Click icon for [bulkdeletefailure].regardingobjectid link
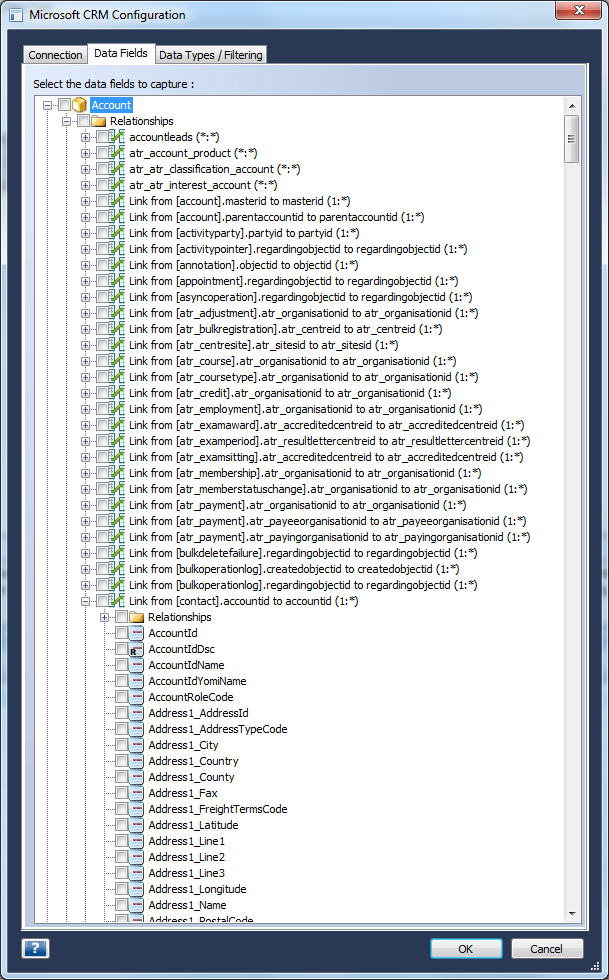Image resolution: width=609 pixels, height=980 pixels. click(118, 553)
